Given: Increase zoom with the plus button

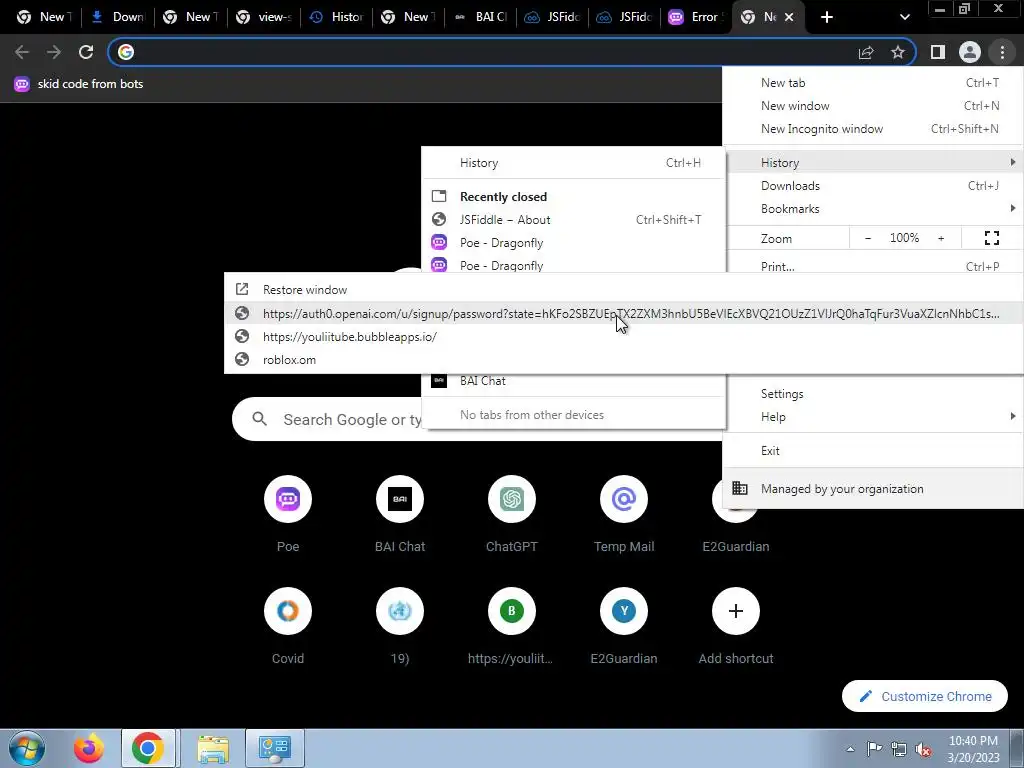Looking at the screenshot, I should pos(941,238).
